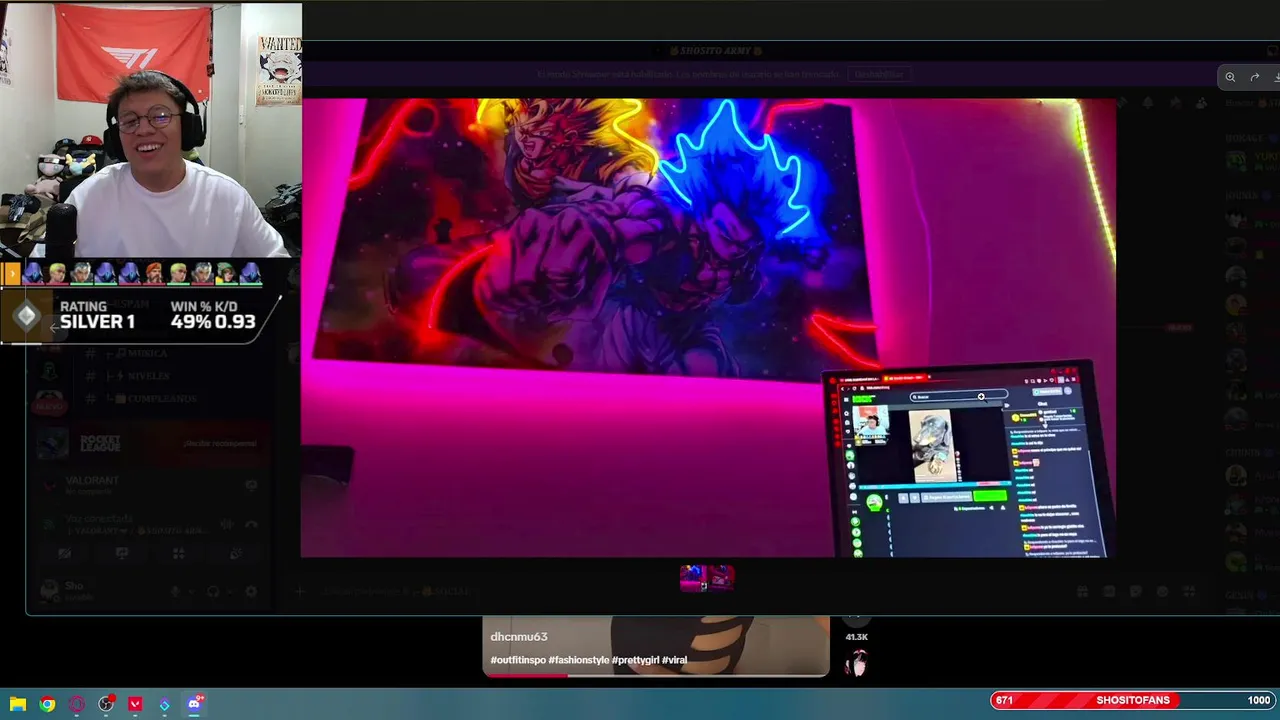The width and height of the screenshot is (1280, 720).
Task: Open File Explorer from the taskbar
Action: point(18,704)
